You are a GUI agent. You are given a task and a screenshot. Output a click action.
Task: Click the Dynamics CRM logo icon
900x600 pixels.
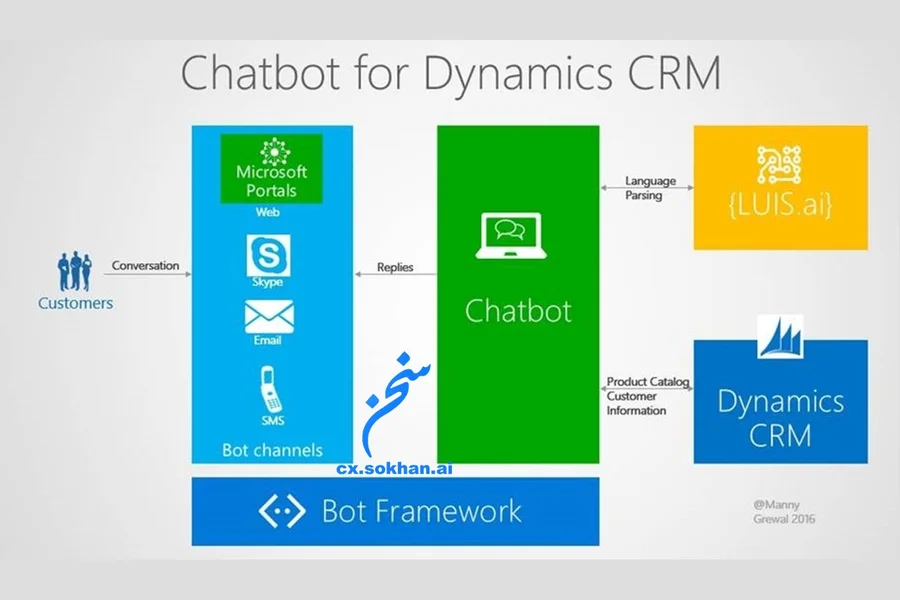point(779,336)
